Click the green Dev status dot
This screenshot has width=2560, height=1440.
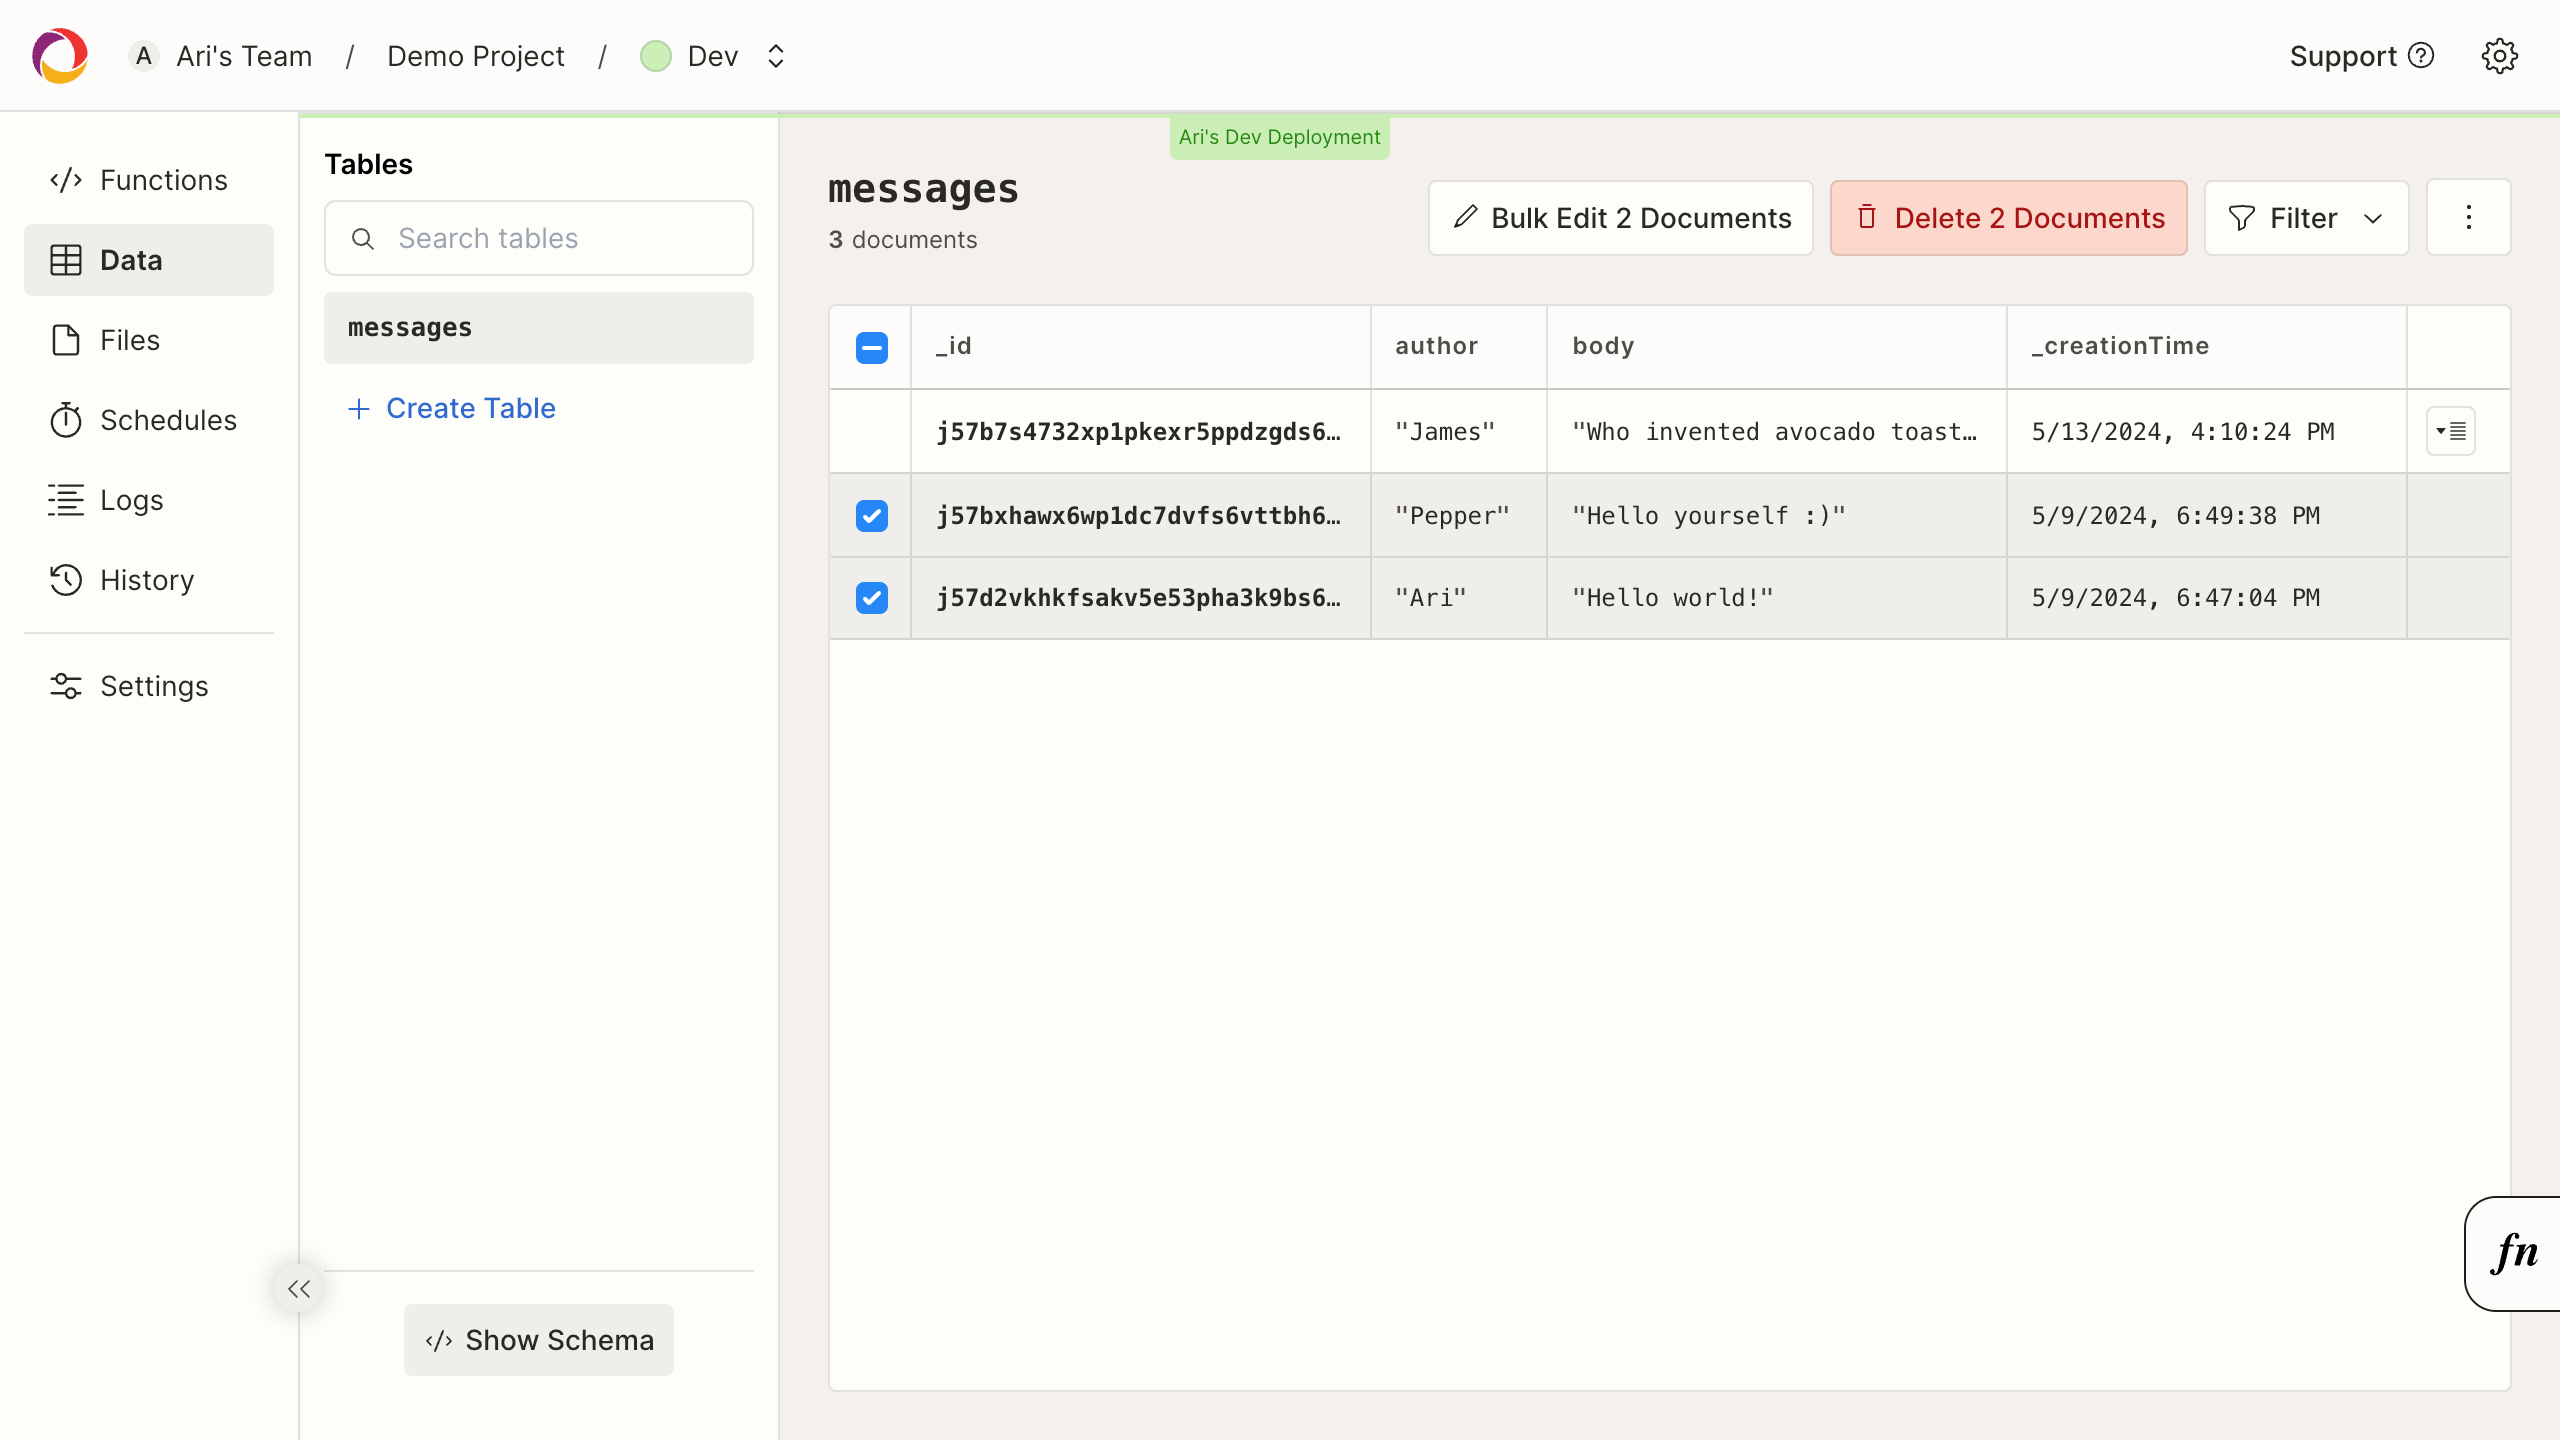coord(656,56)
